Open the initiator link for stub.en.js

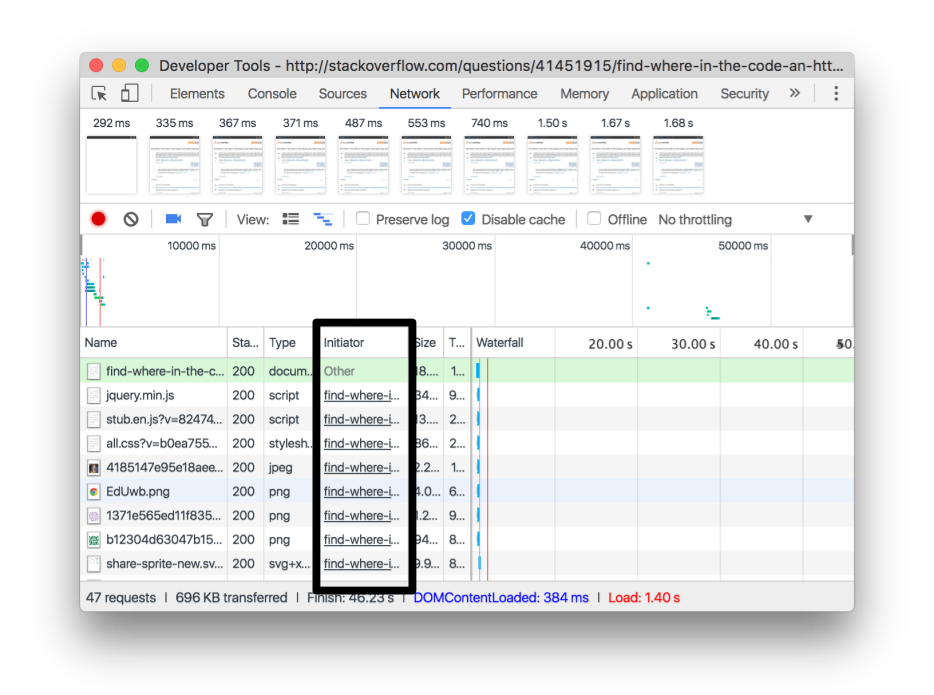tap(362, 419)
